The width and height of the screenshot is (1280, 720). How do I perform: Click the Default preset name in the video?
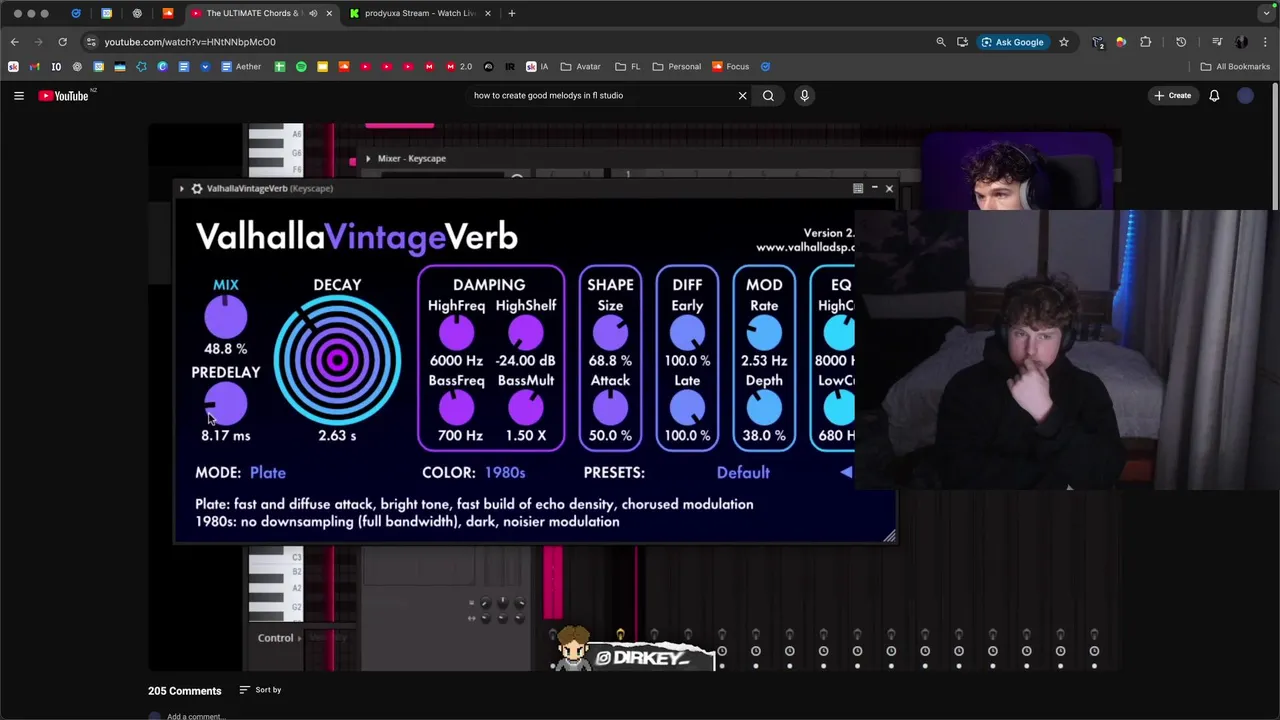(743, 473)
